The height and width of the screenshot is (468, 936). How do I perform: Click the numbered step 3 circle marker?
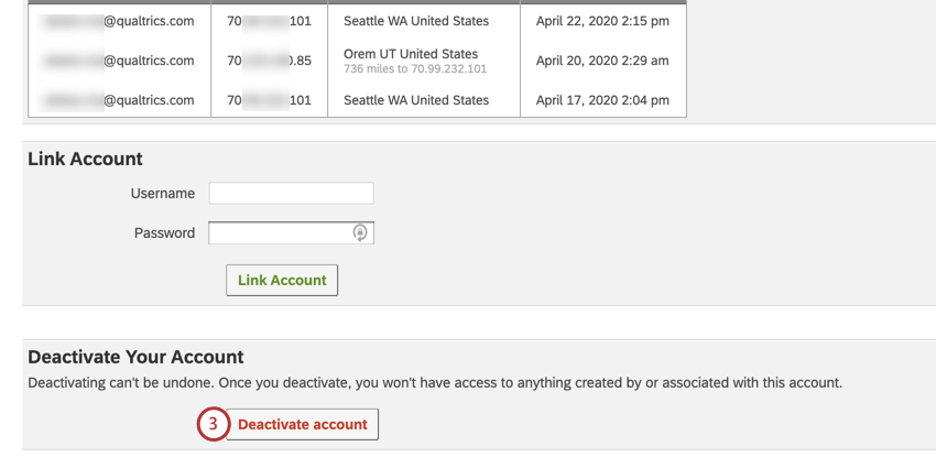pos(212,424)
